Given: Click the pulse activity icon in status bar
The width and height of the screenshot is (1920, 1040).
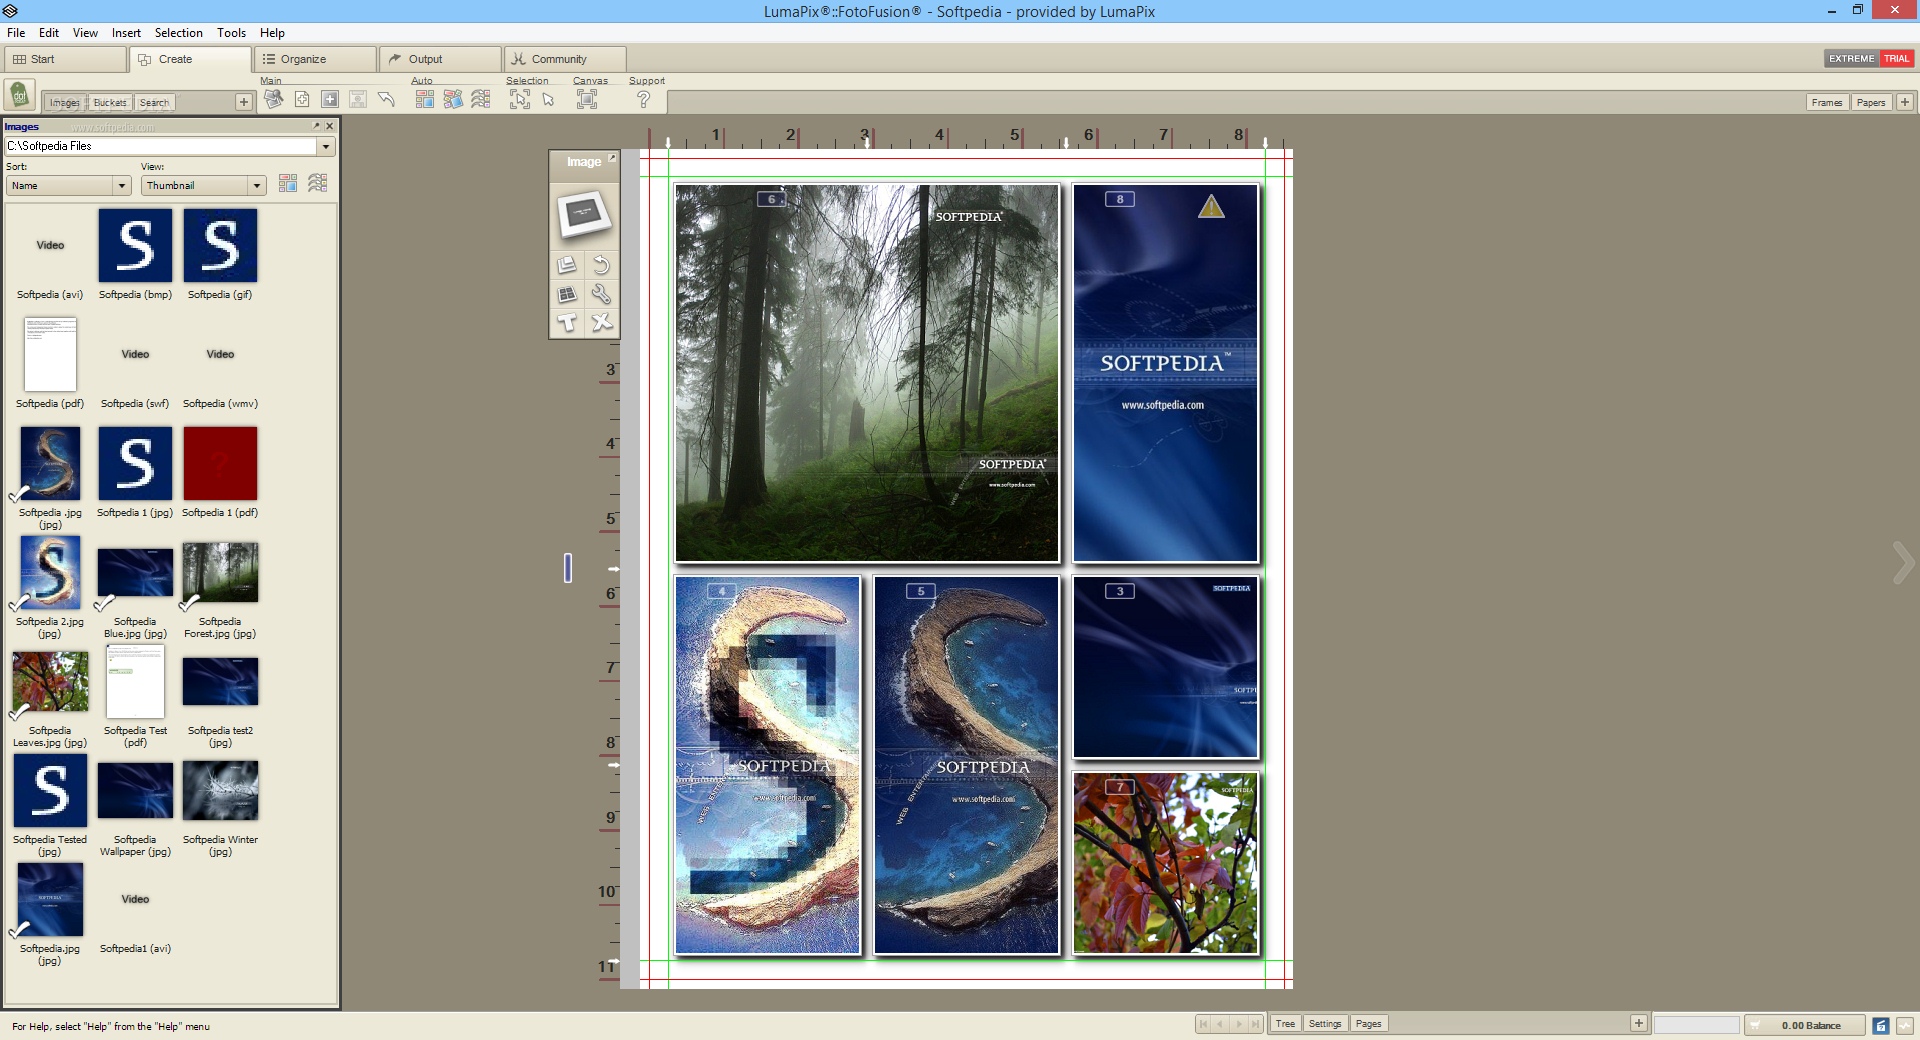Looking at the screenshot, I should pos(1904,1025).
